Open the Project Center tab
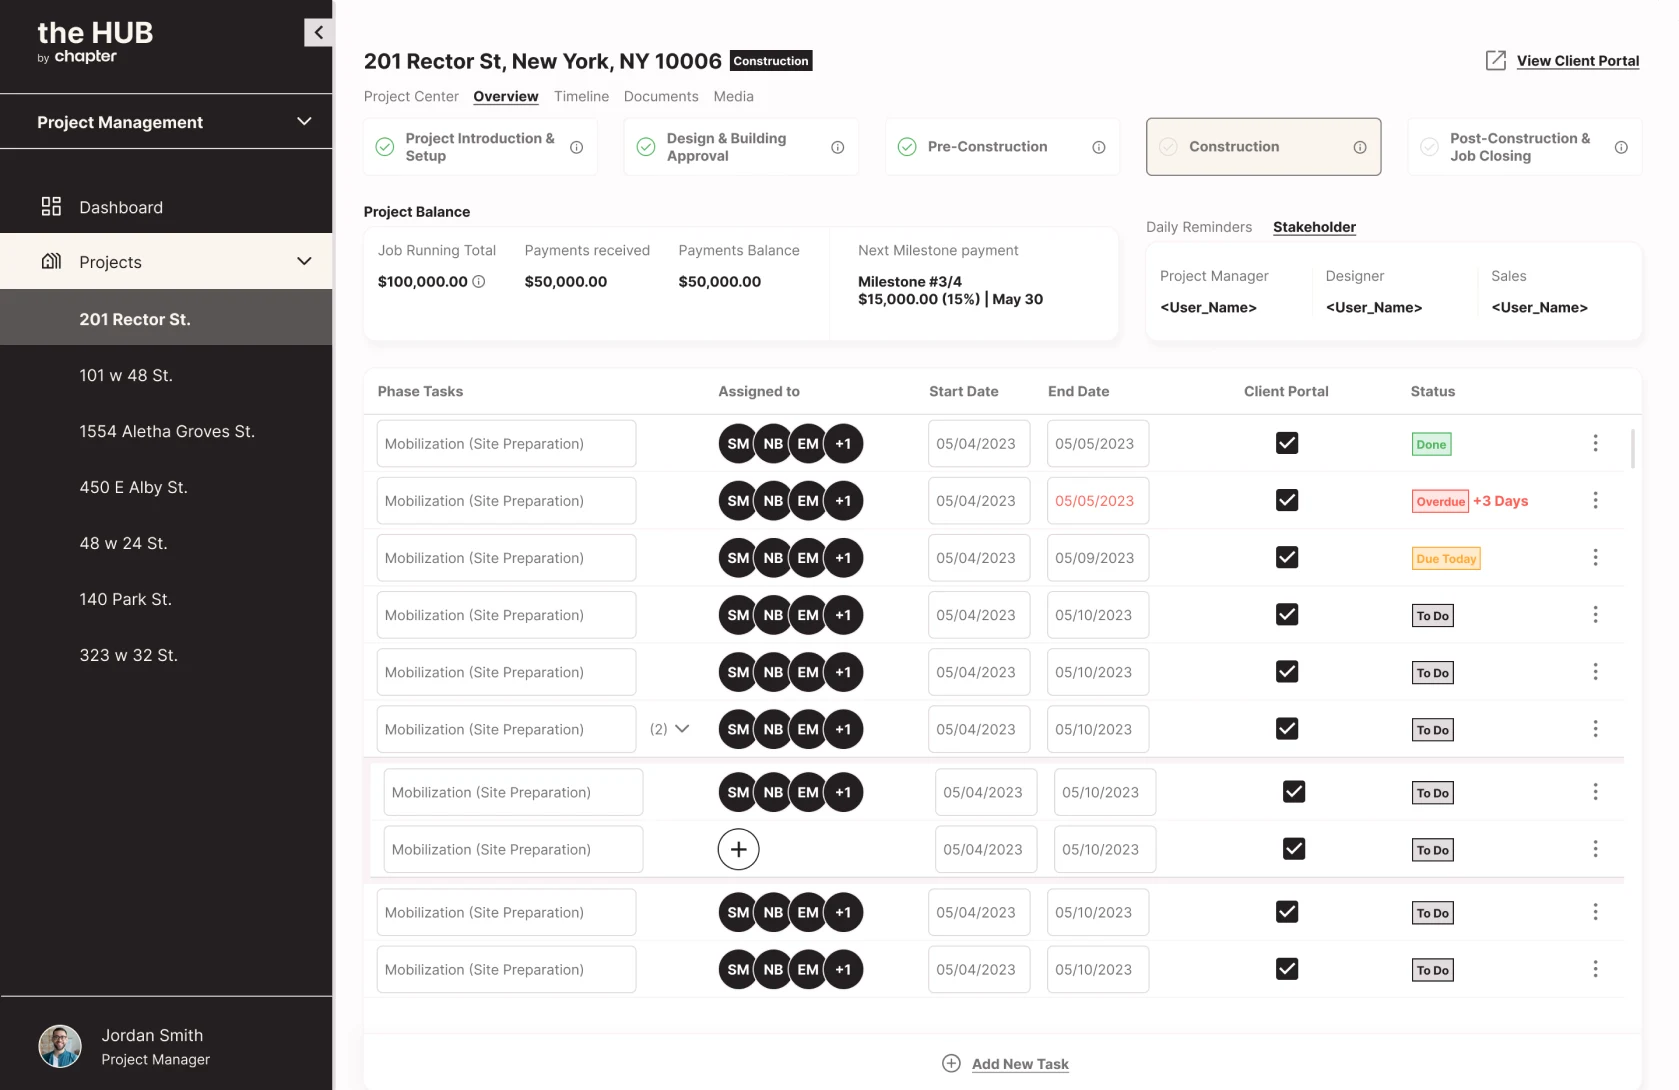The image size is (1679, 1090). tap(411, 96)
